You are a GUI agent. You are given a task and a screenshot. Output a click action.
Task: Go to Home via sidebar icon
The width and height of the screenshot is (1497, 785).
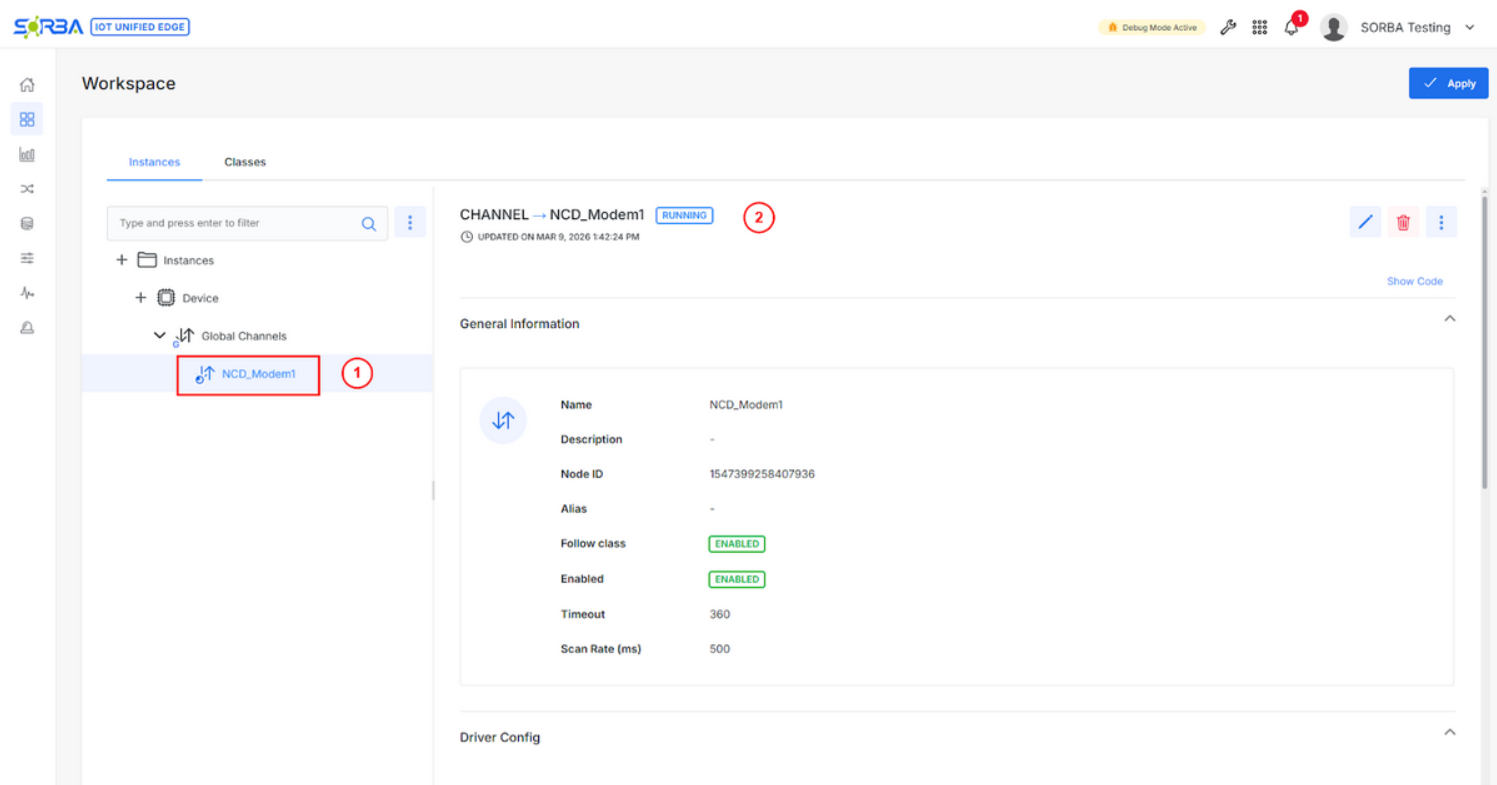[x=27, y=85]
